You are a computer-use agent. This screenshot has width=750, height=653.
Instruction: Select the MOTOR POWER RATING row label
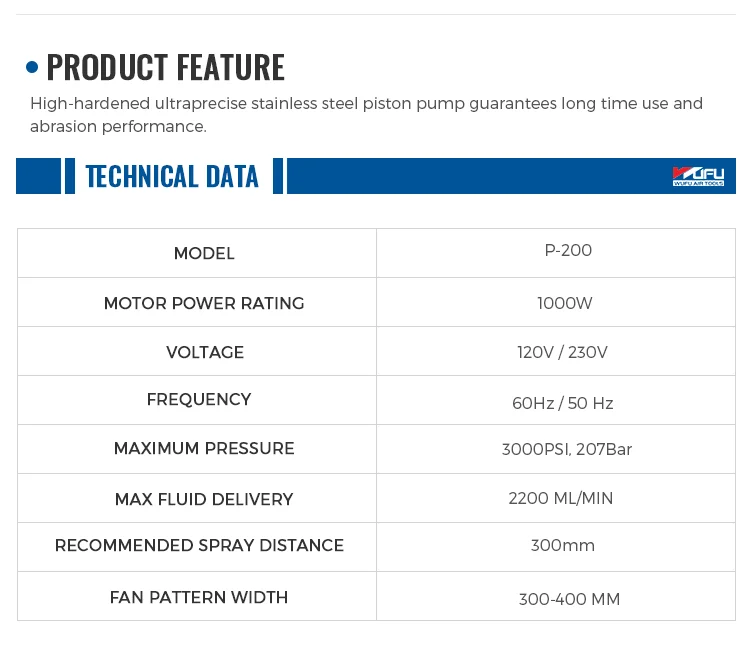click(x=204, y=303)
